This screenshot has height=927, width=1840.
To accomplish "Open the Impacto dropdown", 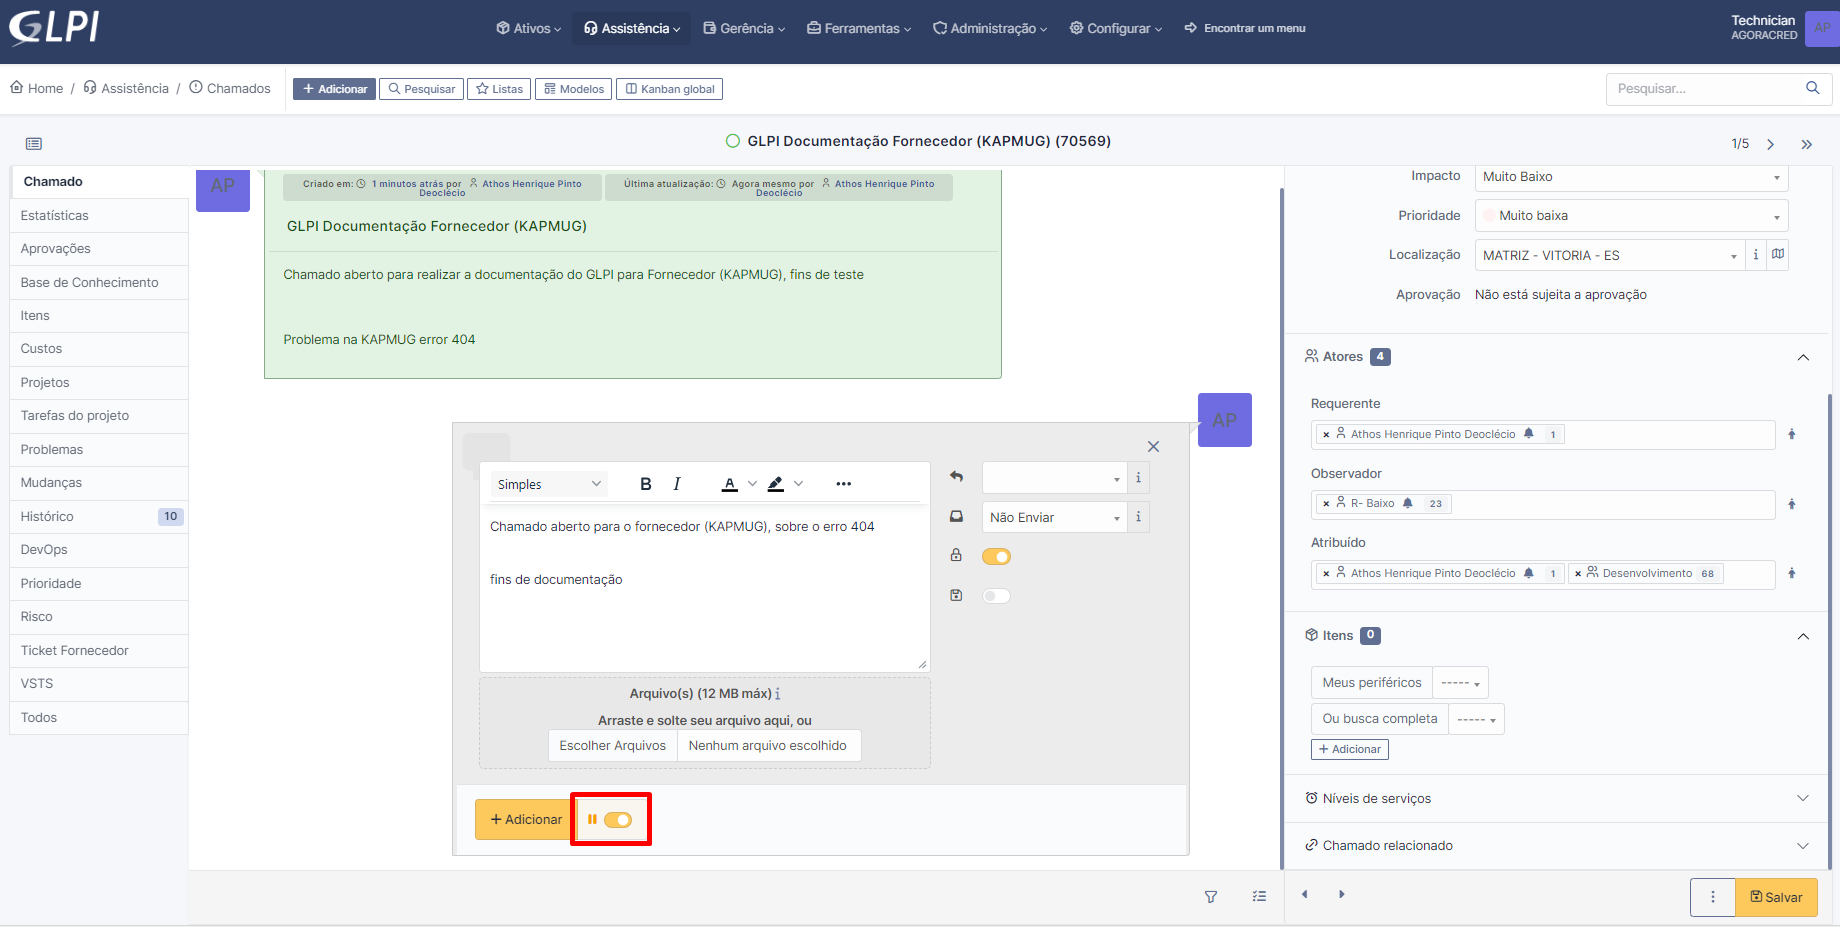I will coord(1631,177).
